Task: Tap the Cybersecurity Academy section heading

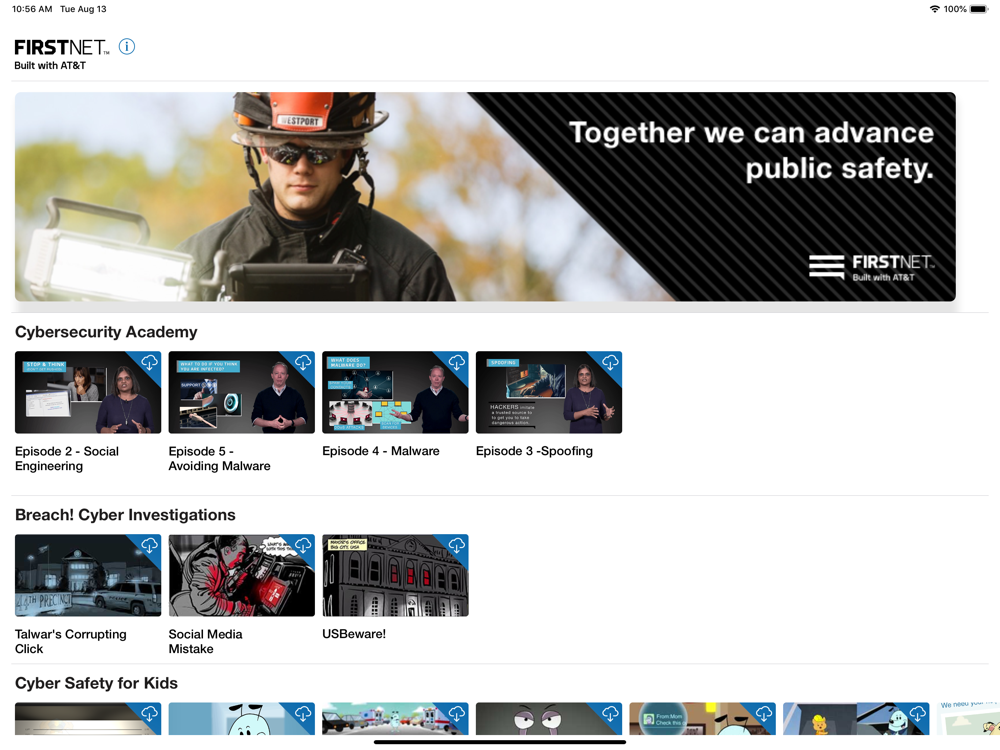Action: tap(106, 332)
